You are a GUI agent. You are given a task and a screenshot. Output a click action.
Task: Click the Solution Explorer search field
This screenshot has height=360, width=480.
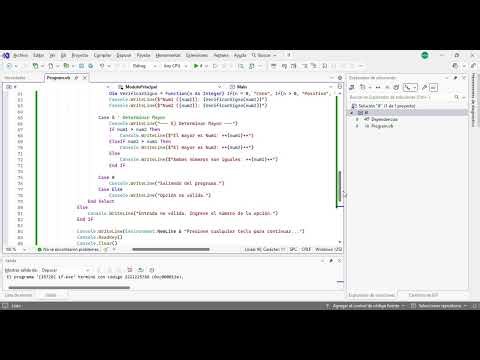[401, 97]
